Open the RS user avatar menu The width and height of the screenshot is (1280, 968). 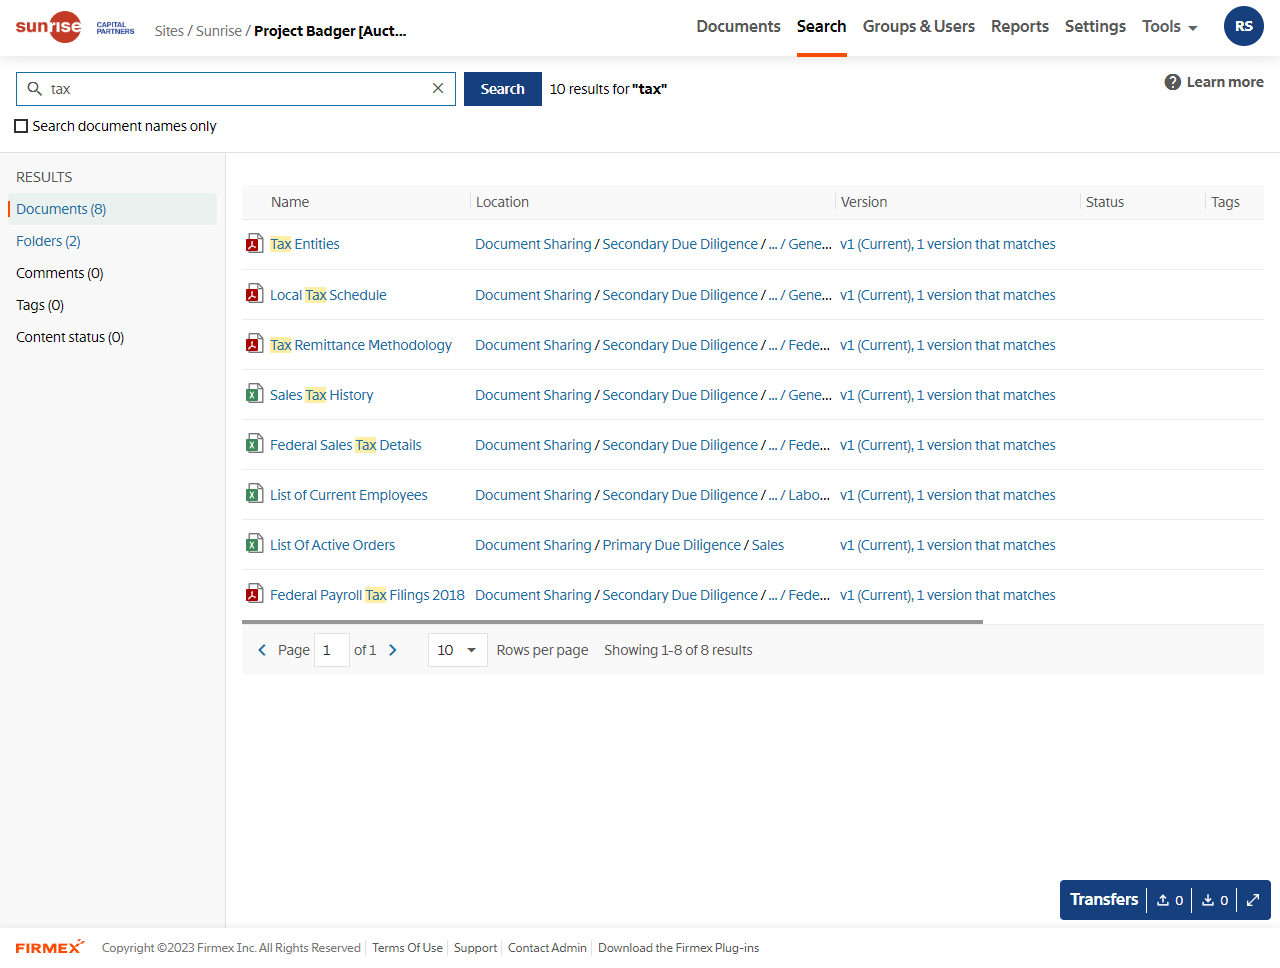1243,26
